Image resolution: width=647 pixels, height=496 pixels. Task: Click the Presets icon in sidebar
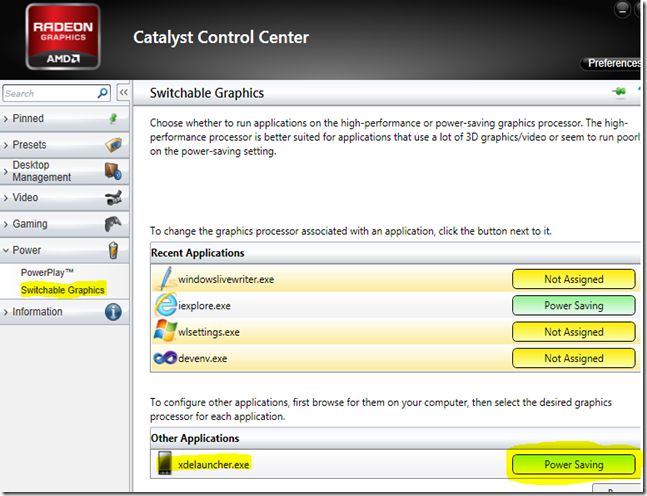113,145
